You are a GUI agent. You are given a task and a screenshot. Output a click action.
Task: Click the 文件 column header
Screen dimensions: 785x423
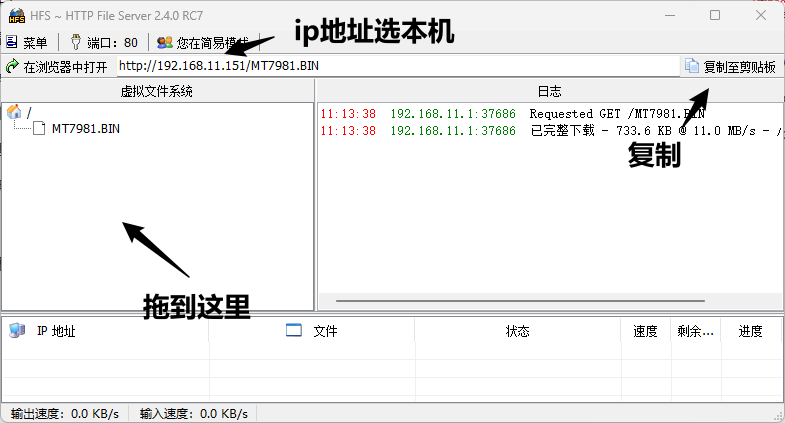[325, 331]
